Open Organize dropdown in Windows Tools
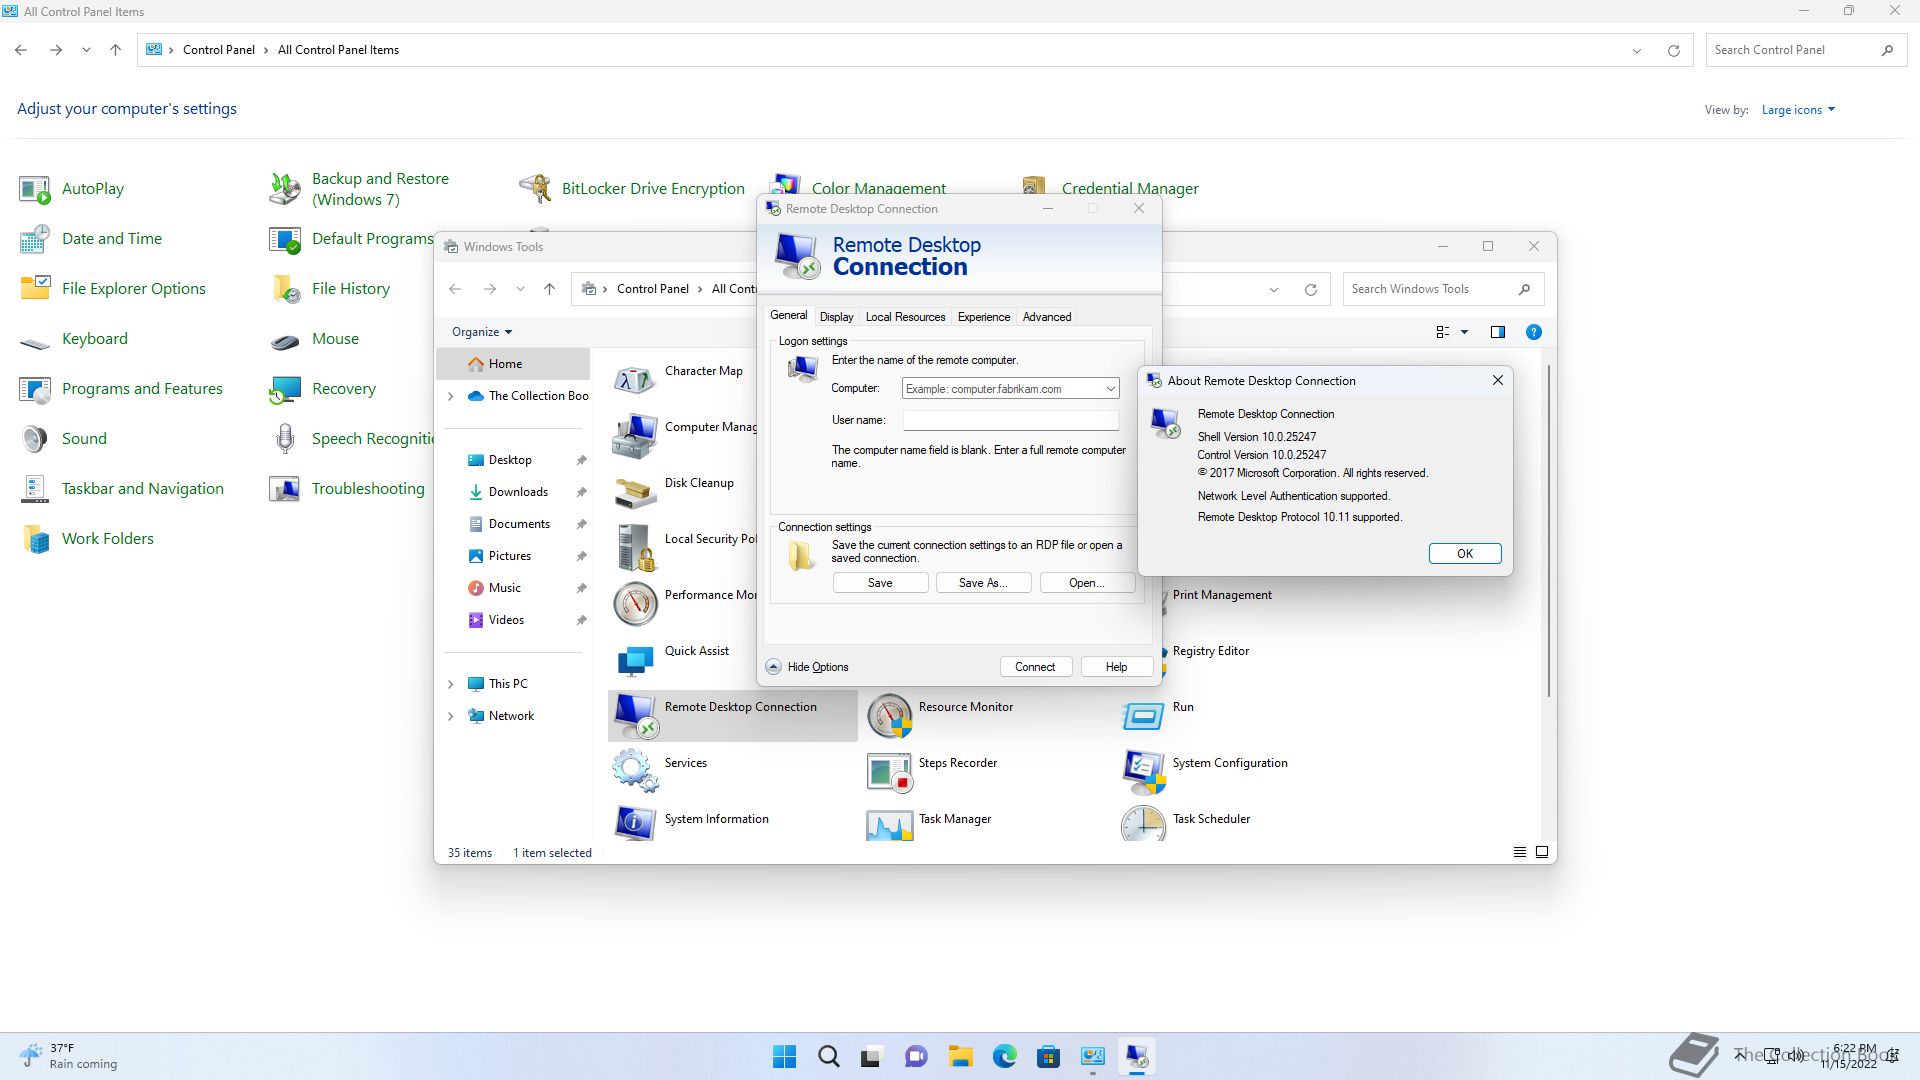Screen dimensions: 1920x1080 pyautogui.click(x=482, y=332)
